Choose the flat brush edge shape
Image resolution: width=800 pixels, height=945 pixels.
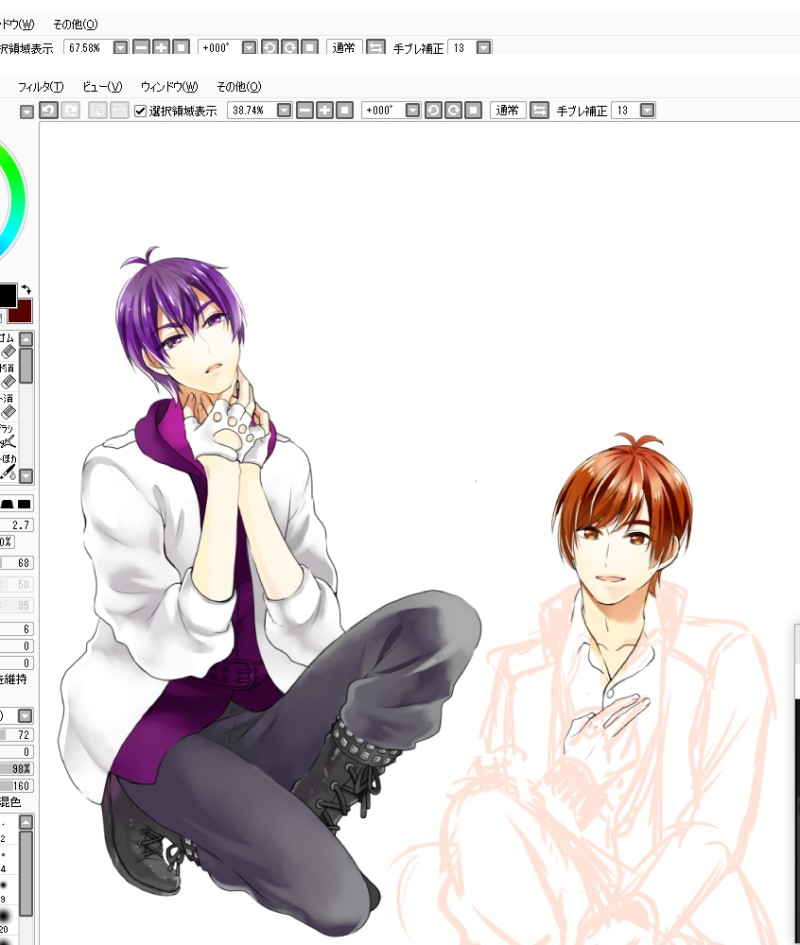click(24, 503)
